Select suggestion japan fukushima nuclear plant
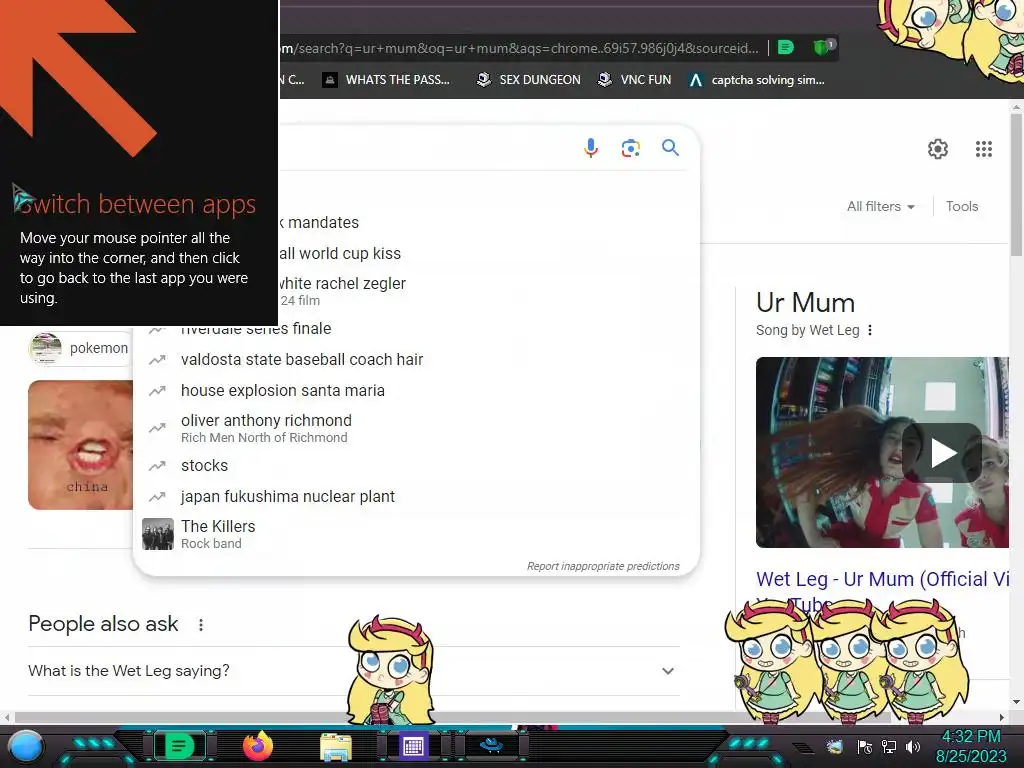1024x768 pixels. coord(416,496)
